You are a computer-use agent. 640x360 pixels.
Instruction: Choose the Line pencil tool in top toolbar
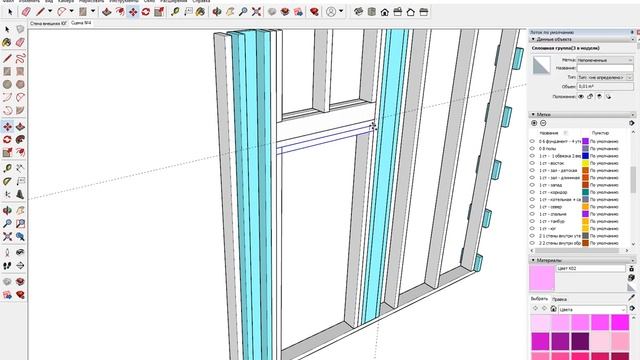tap(40, 12)
